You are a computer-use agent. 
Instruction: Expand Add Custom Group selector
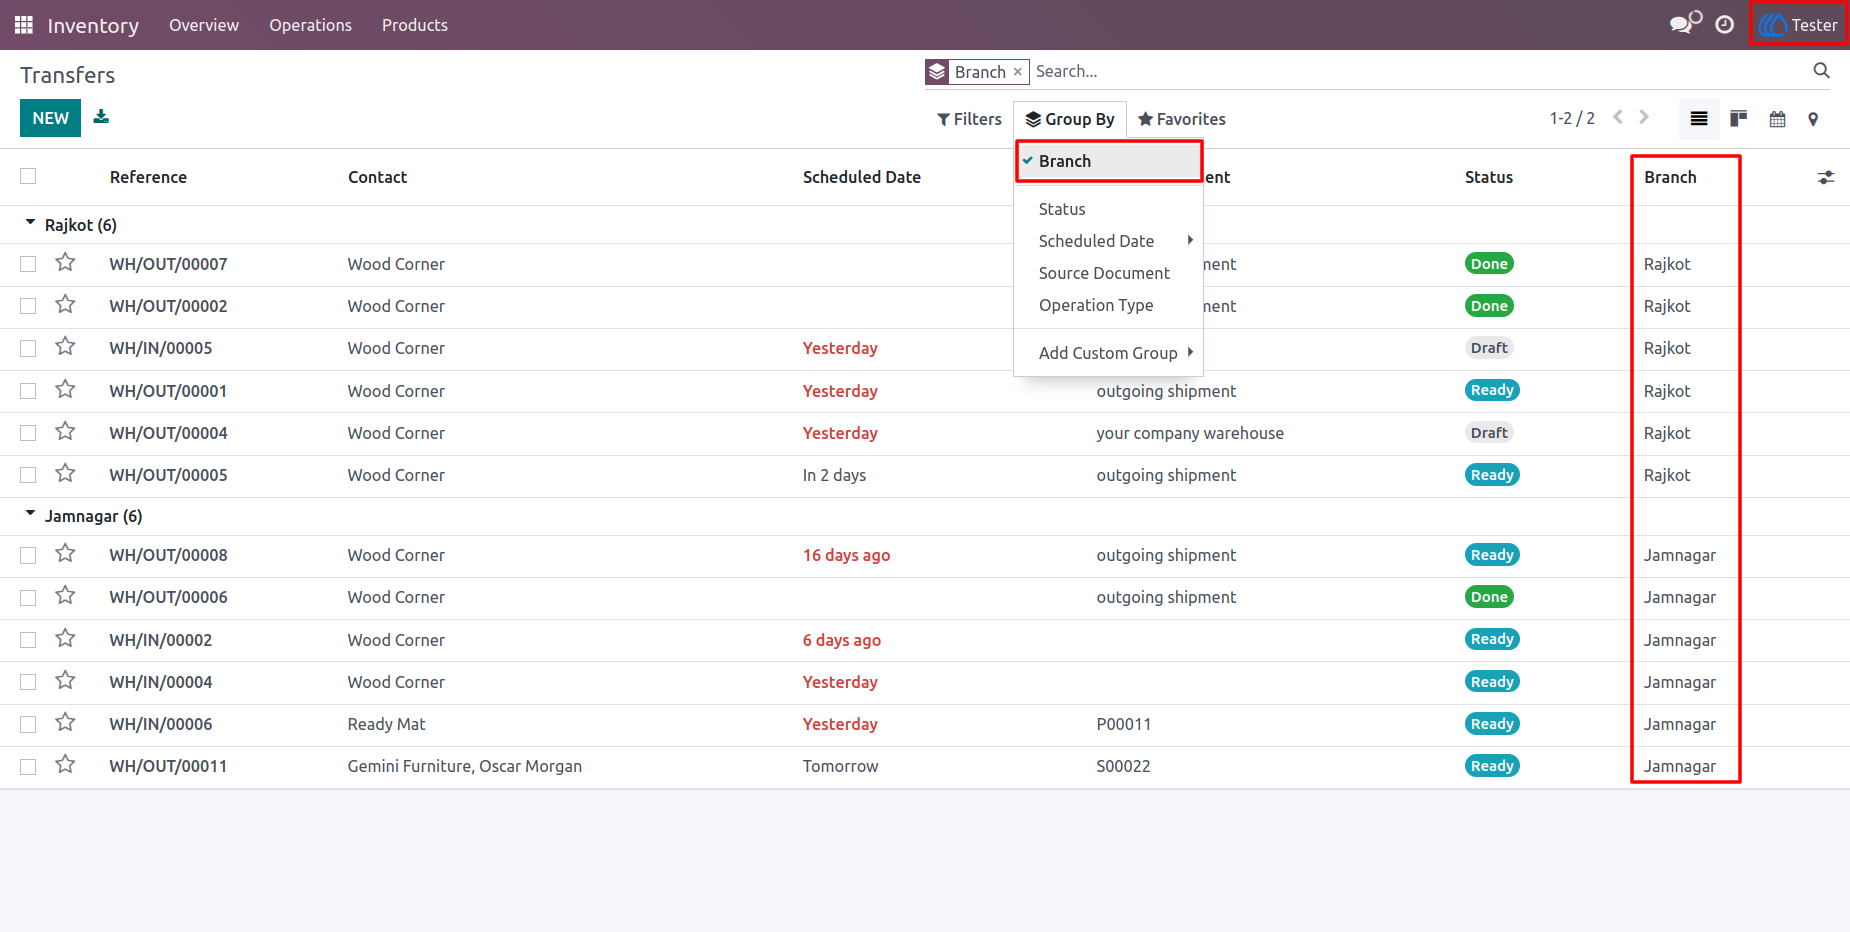coord(1108,353)
